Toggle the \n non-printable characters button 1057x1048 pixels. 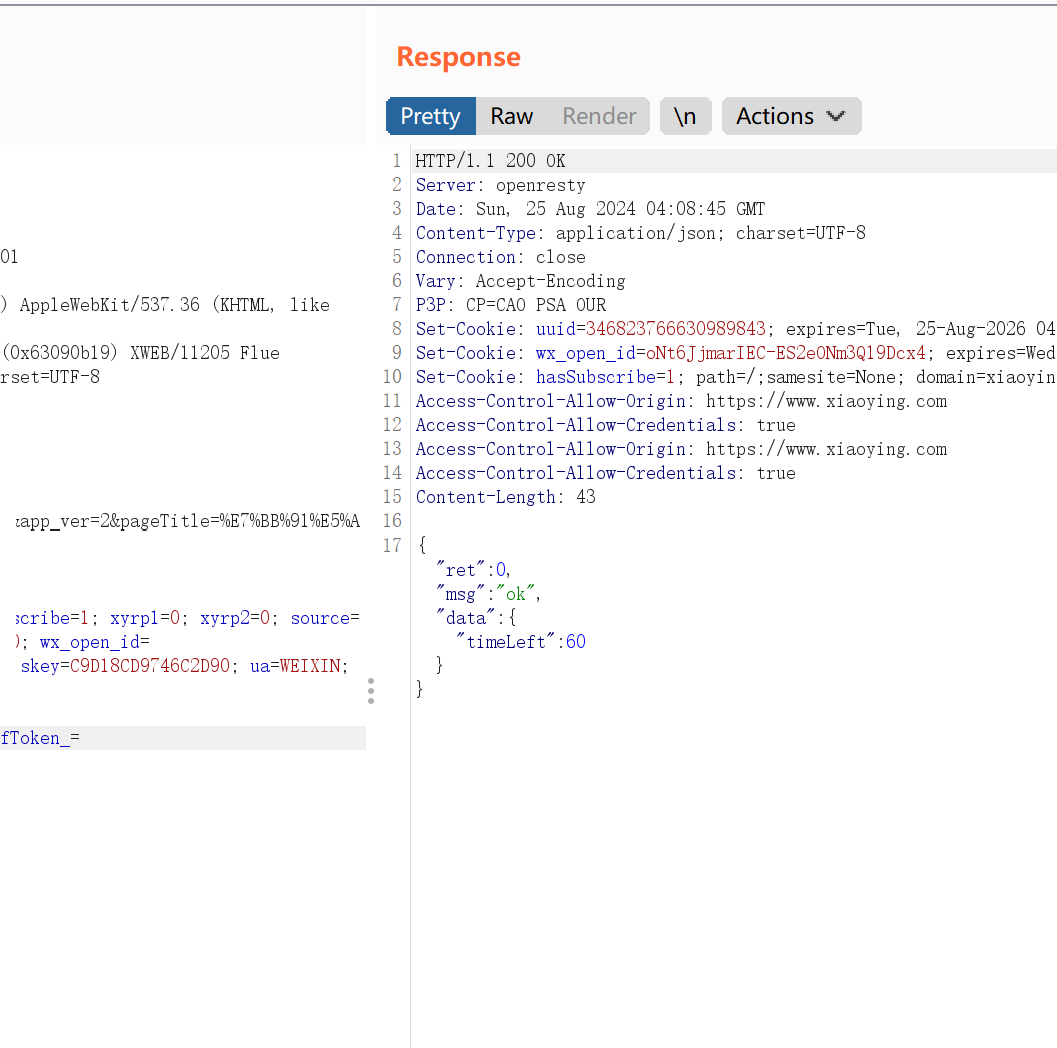click(685, 116)
